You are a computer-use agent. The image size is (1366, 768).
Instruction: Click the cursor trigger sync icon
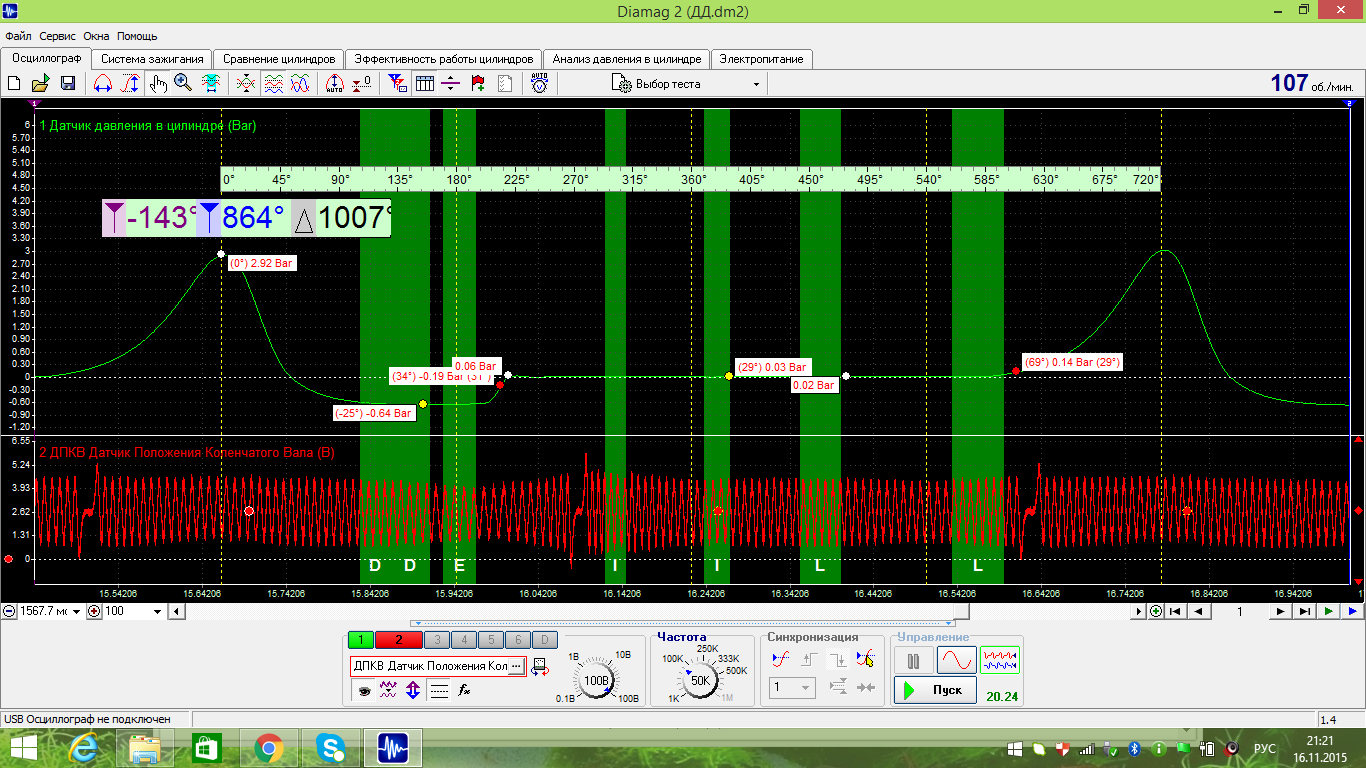tap(866, 658)
